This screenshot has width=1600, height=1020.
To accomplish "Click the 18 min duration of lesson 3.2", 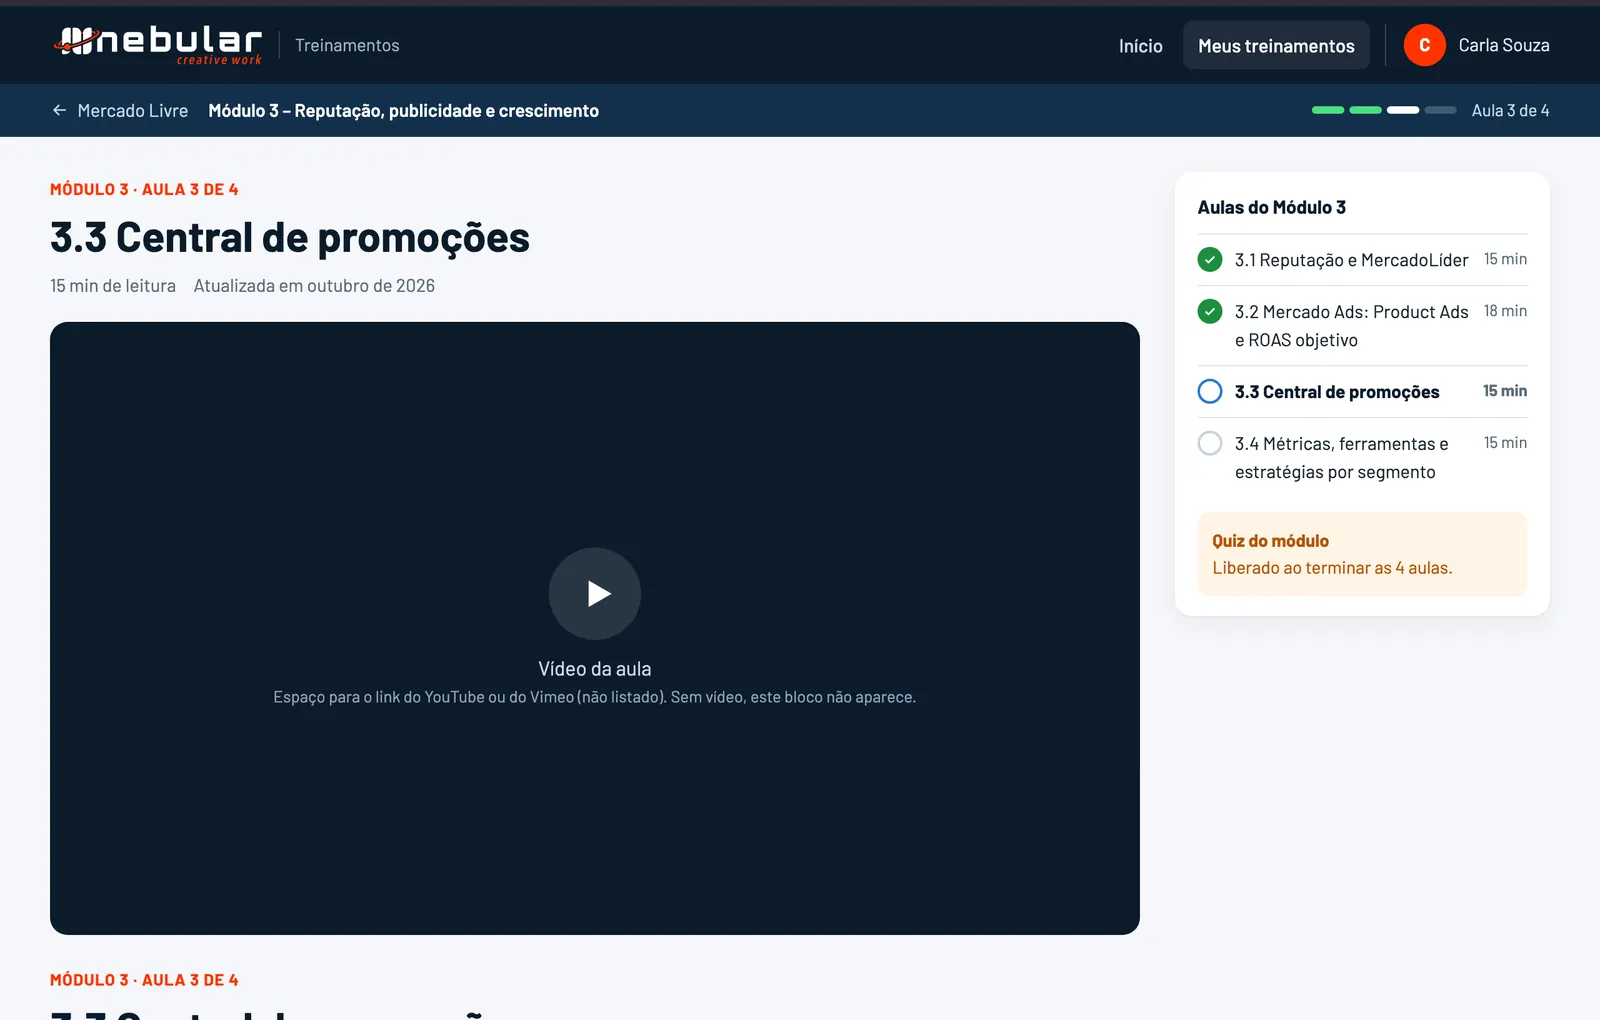I will [x=1505, y=311].
